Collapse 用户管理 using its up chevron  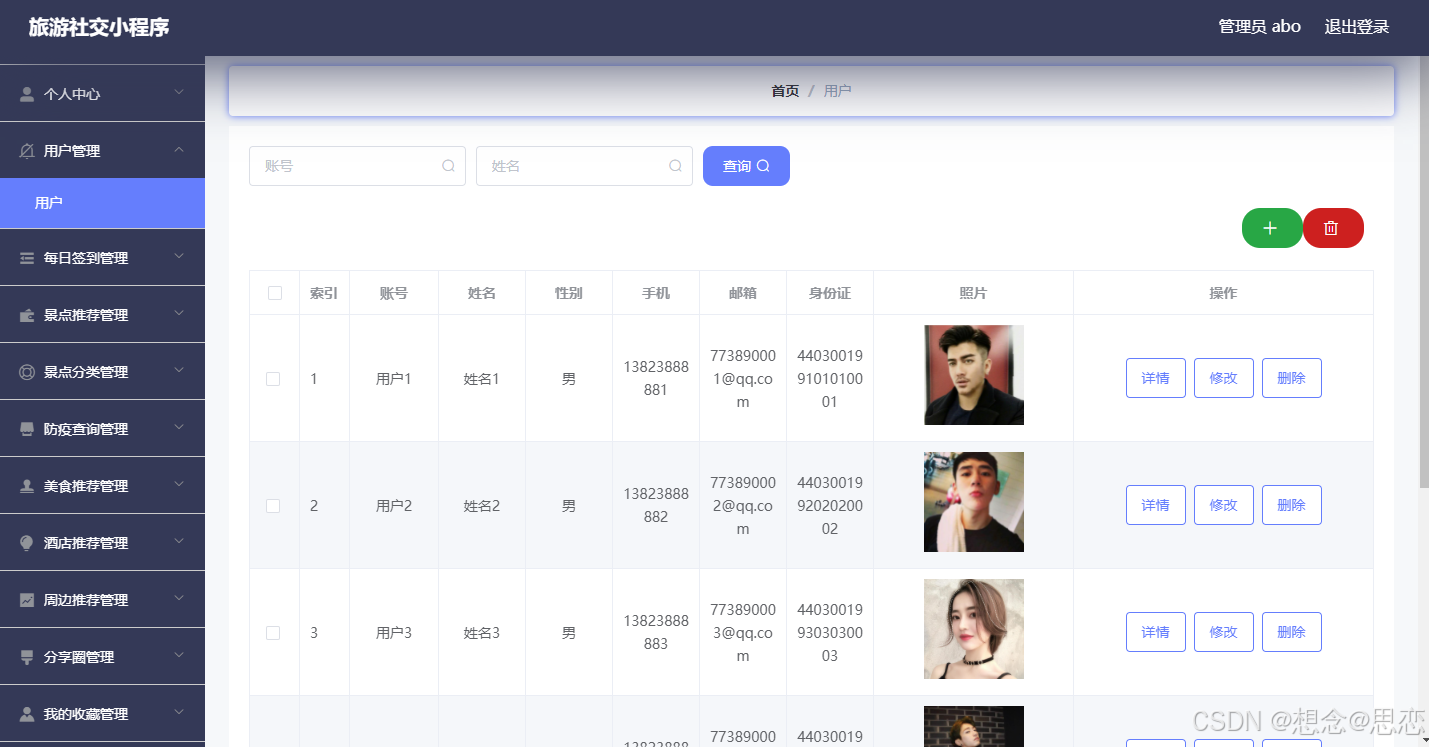coord(179,150)
